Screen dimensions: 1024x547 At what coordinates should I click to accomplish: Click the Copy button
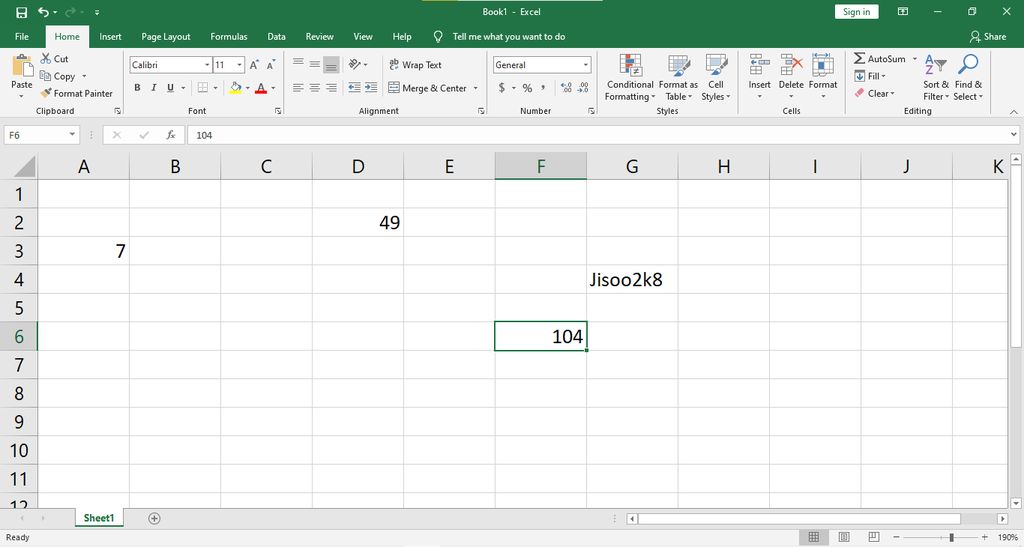click(x=57, y=76)
